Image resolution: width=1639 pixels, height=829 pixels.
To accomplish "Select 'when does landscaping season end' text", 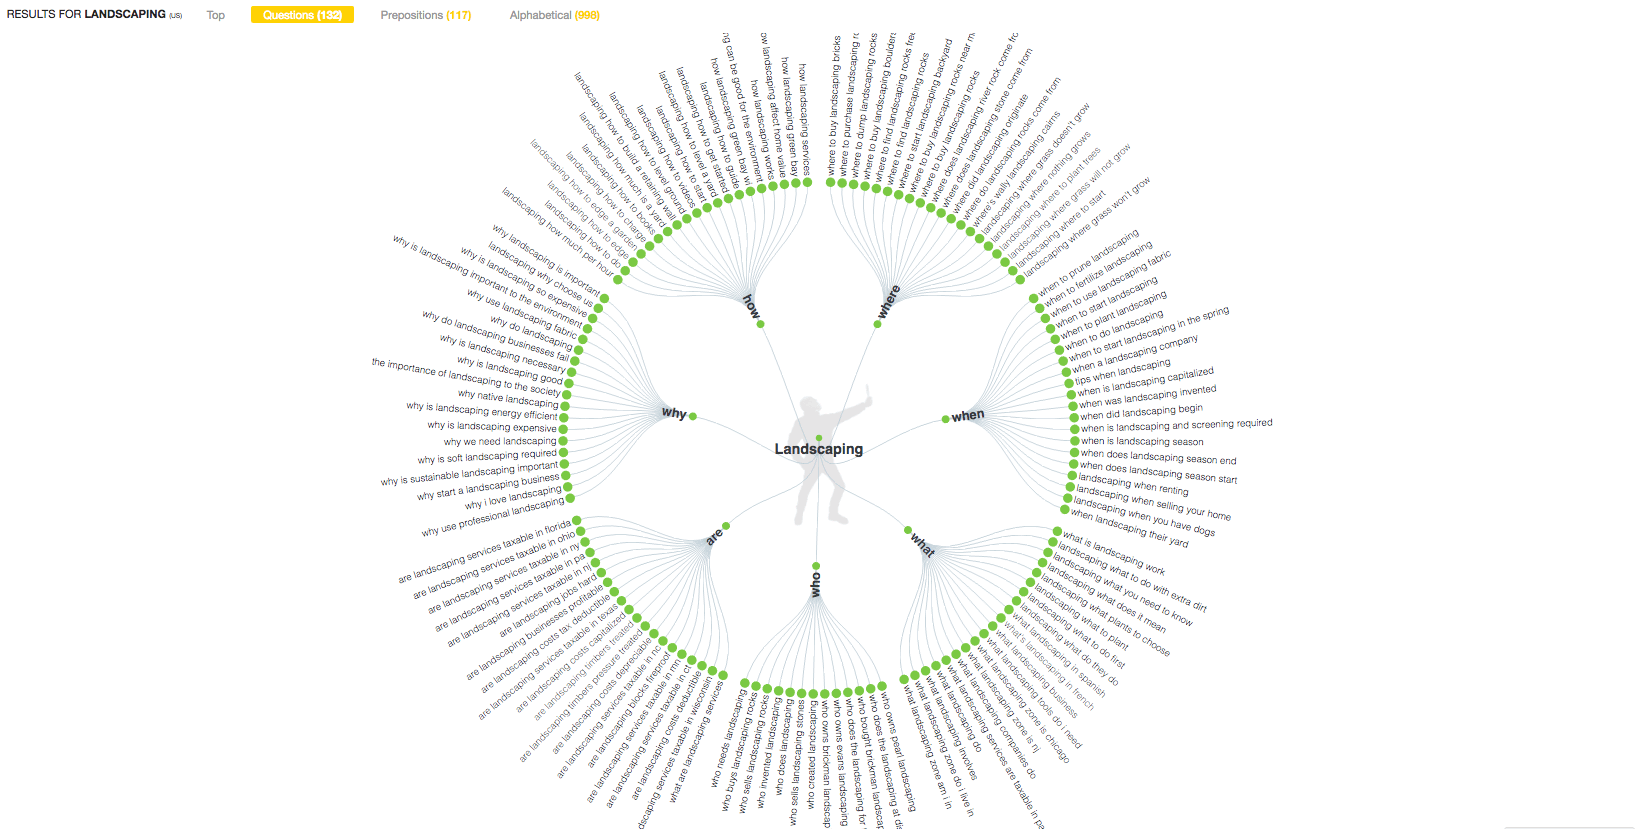I will (x=1158, y=457).
